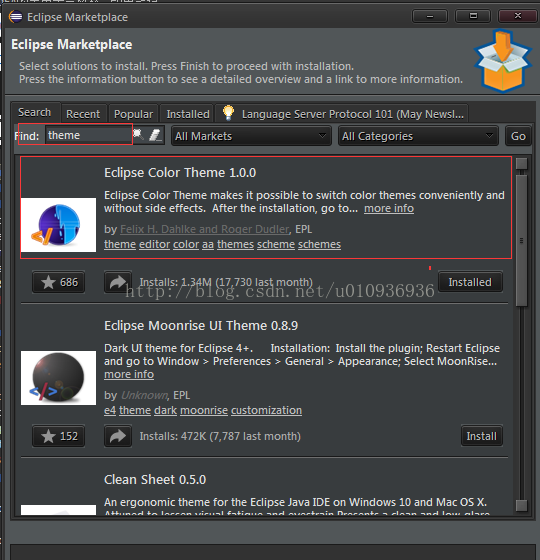Click the Eclipse Moonrise UI Theme 0.8.9 title
This screenshot has width=540, height=560.
click(x=201, y=325)
